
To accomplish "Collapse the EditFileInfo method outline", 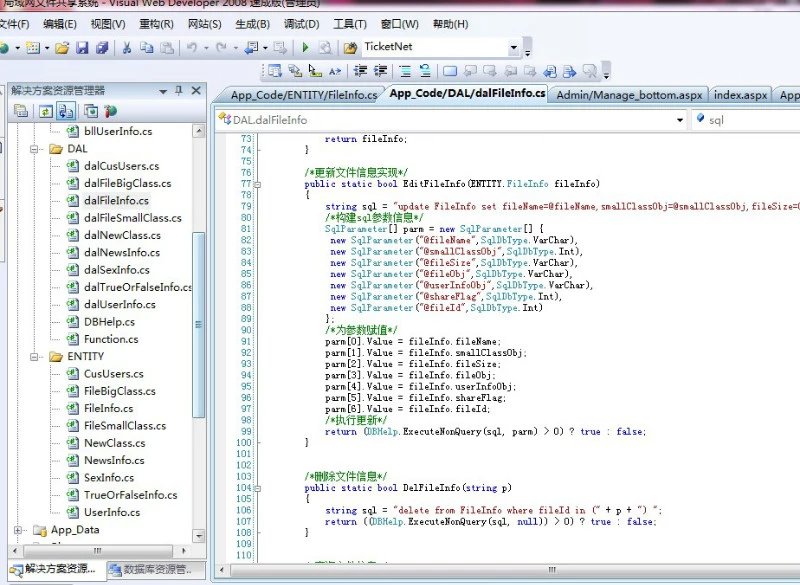I will point(258,184).
